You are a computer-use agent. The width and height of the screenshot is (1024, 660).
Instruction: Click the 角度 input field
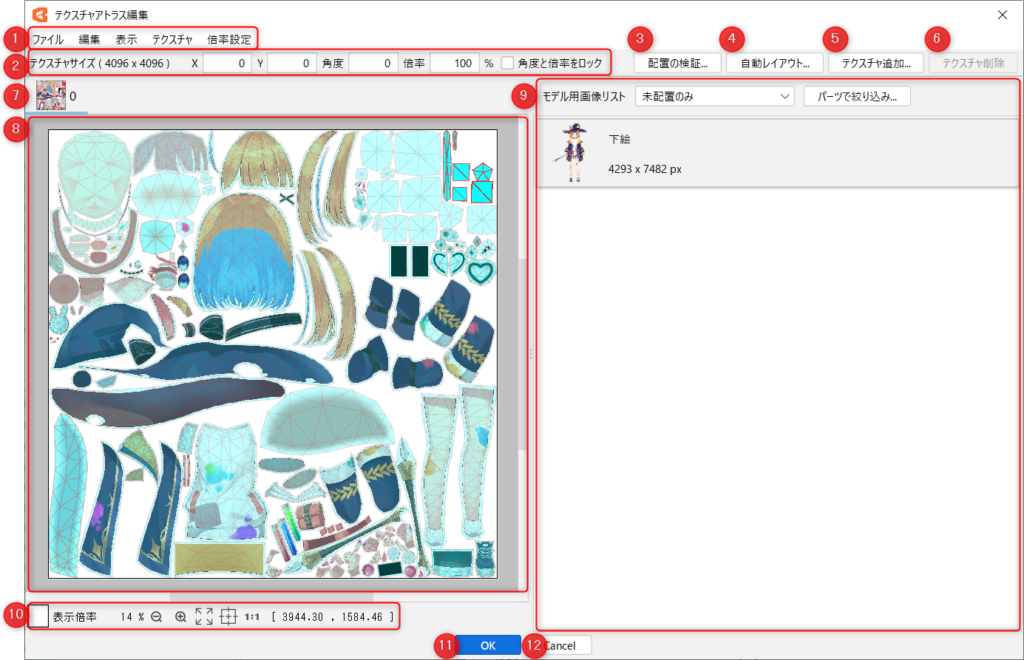373,63
